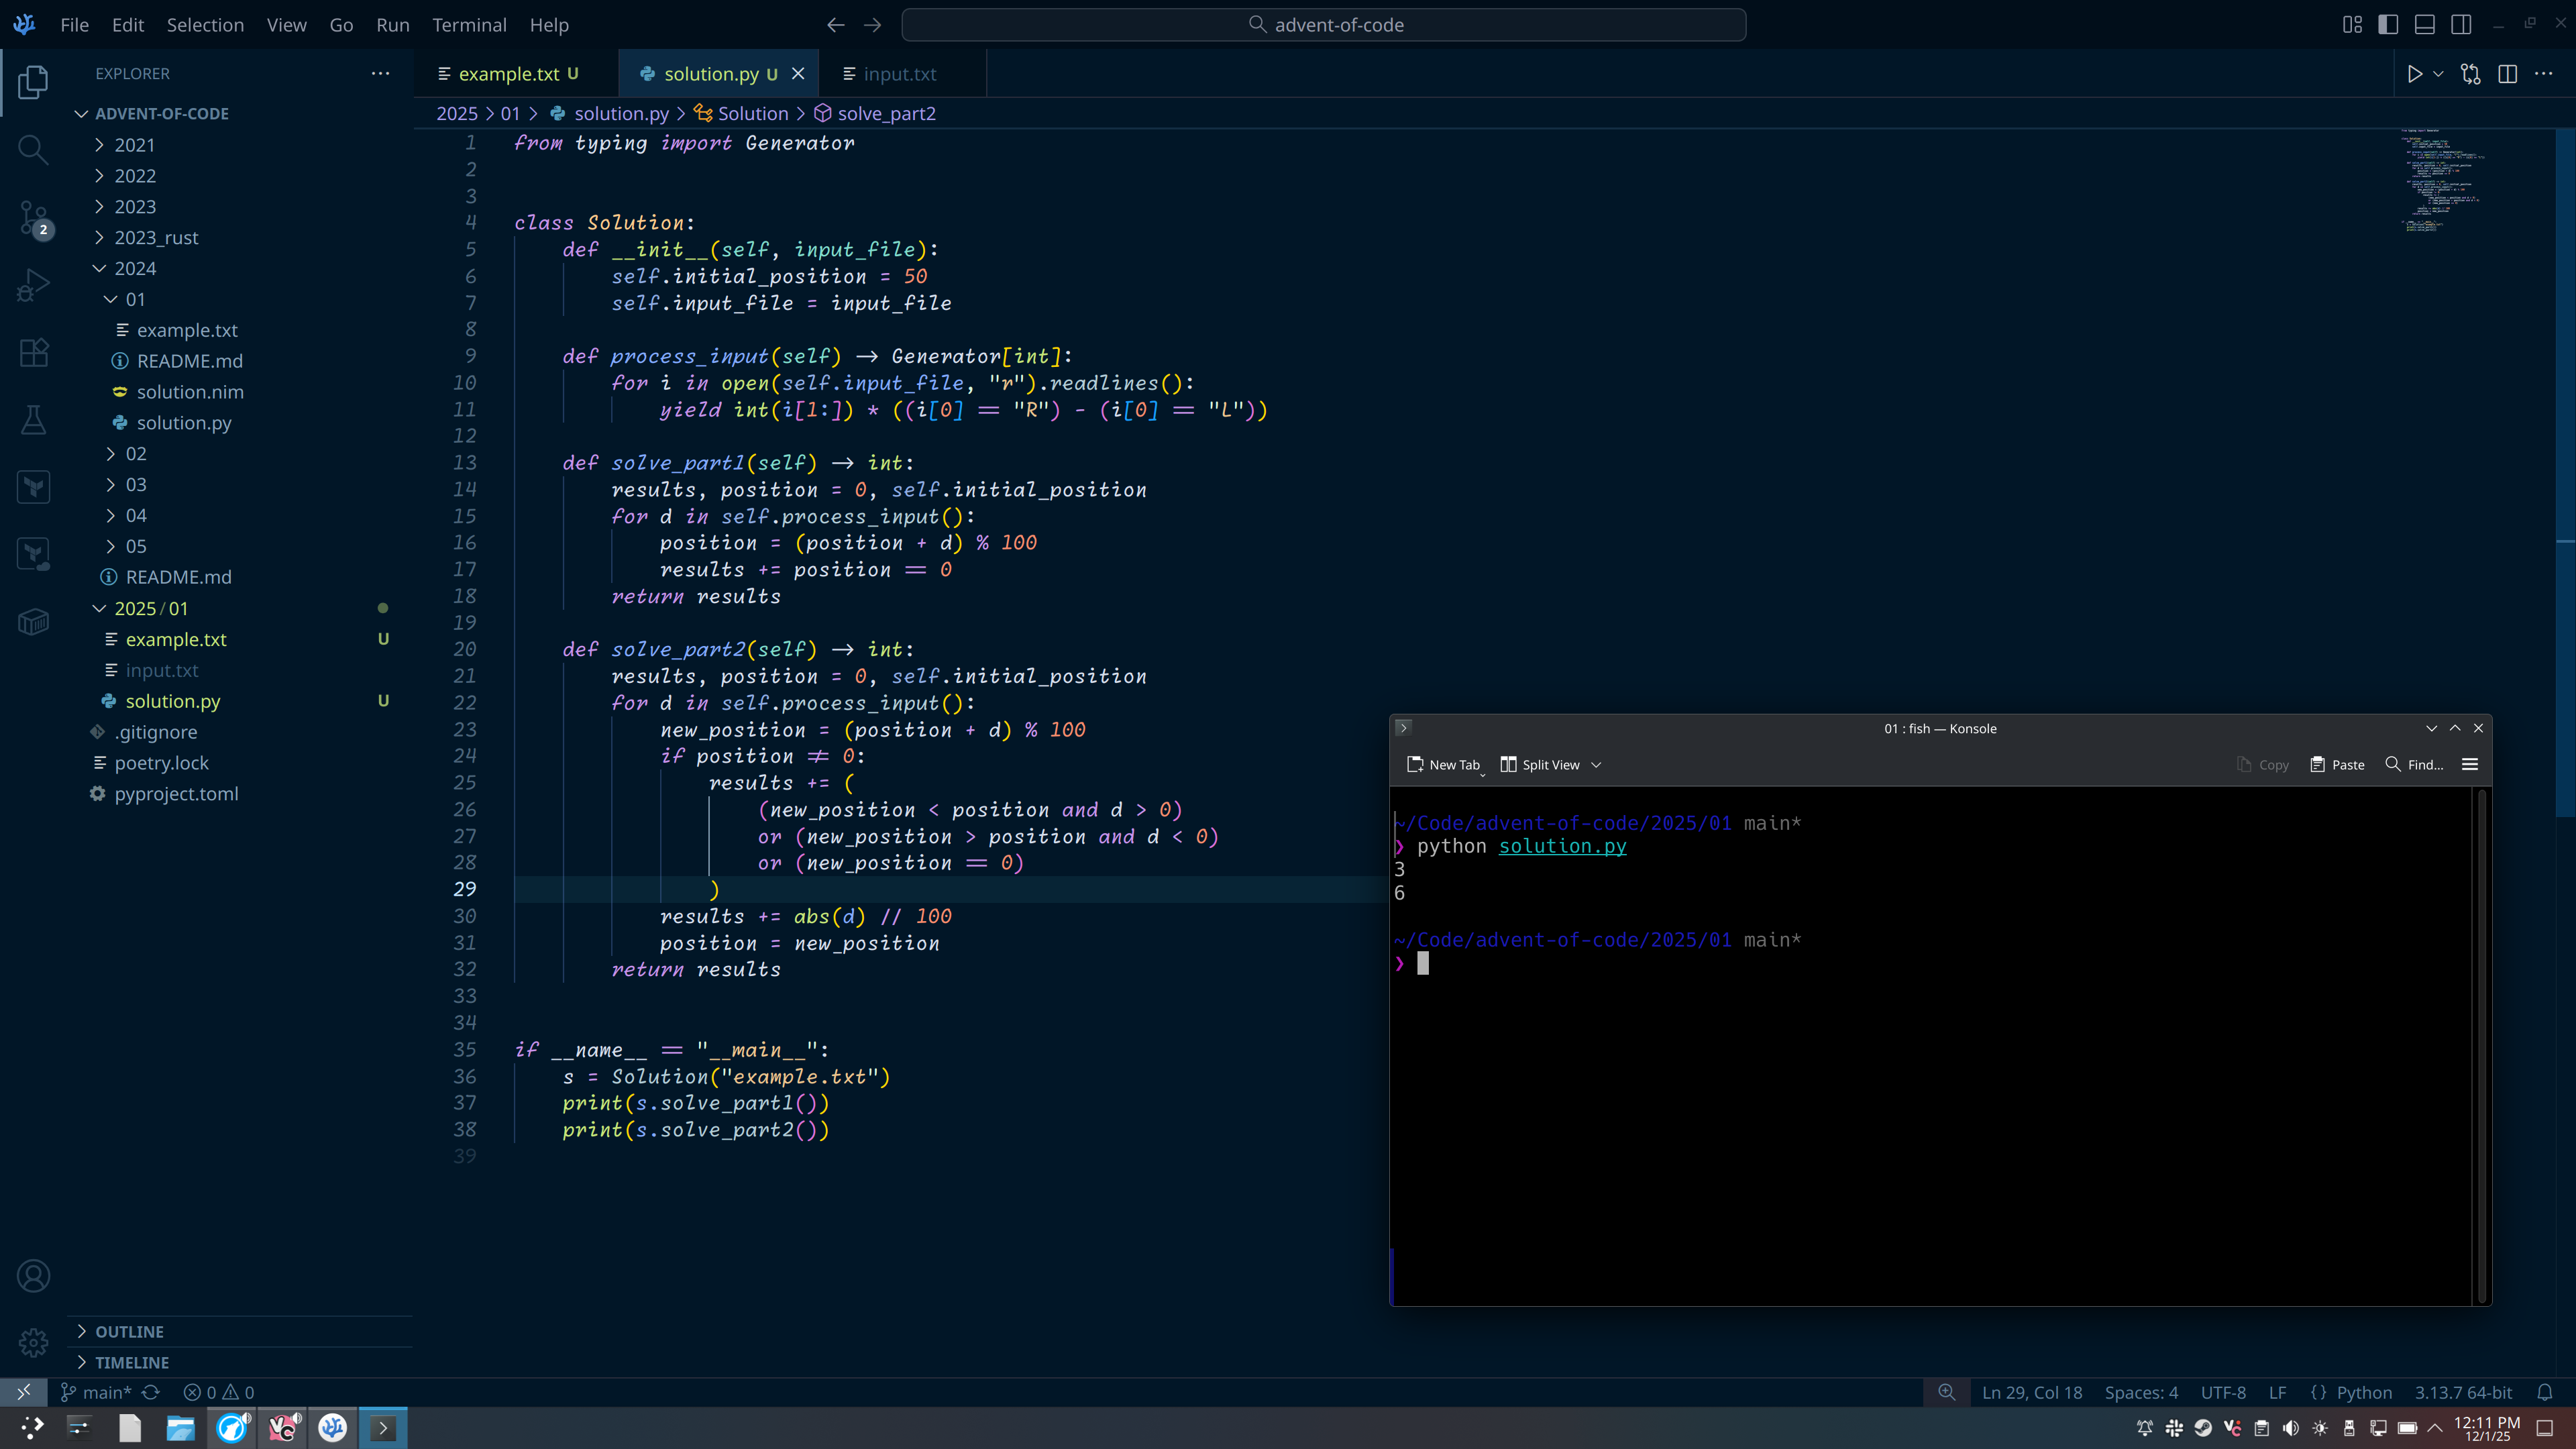
Task: Open the Run and Debug view
Action: point(33,285)
